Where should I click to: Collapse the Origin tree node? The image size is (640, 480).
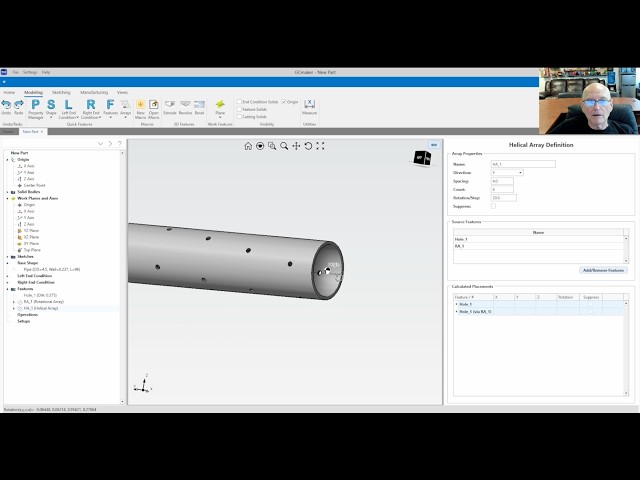7,160
